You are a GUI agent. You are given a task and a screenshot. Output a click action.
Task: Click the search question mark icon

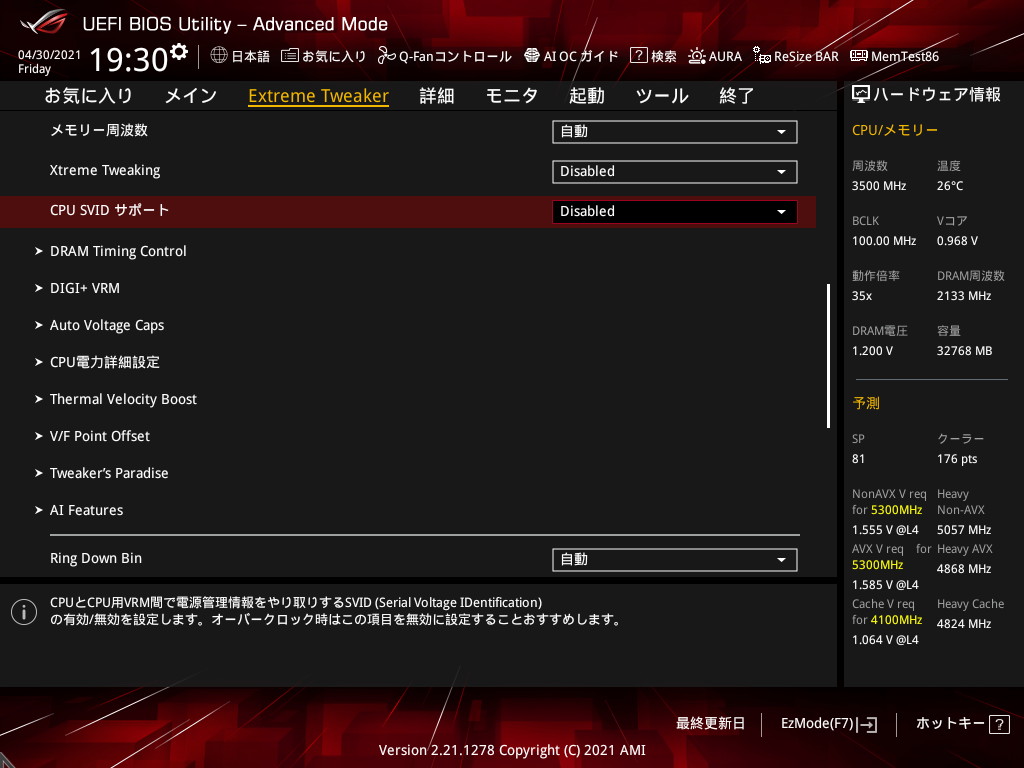tap(638, 56)
